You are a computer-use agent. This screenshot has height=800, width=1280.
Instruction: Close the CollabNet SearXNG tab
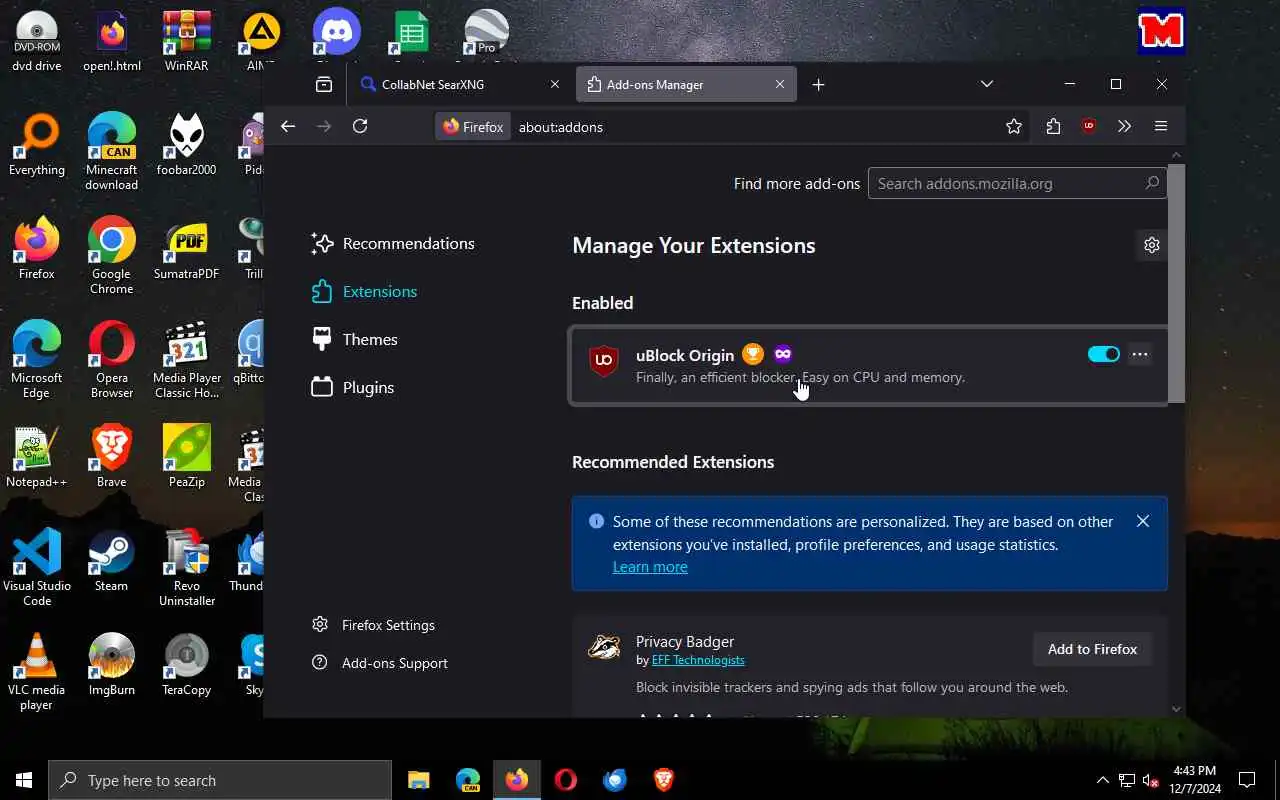click(555, 85)
